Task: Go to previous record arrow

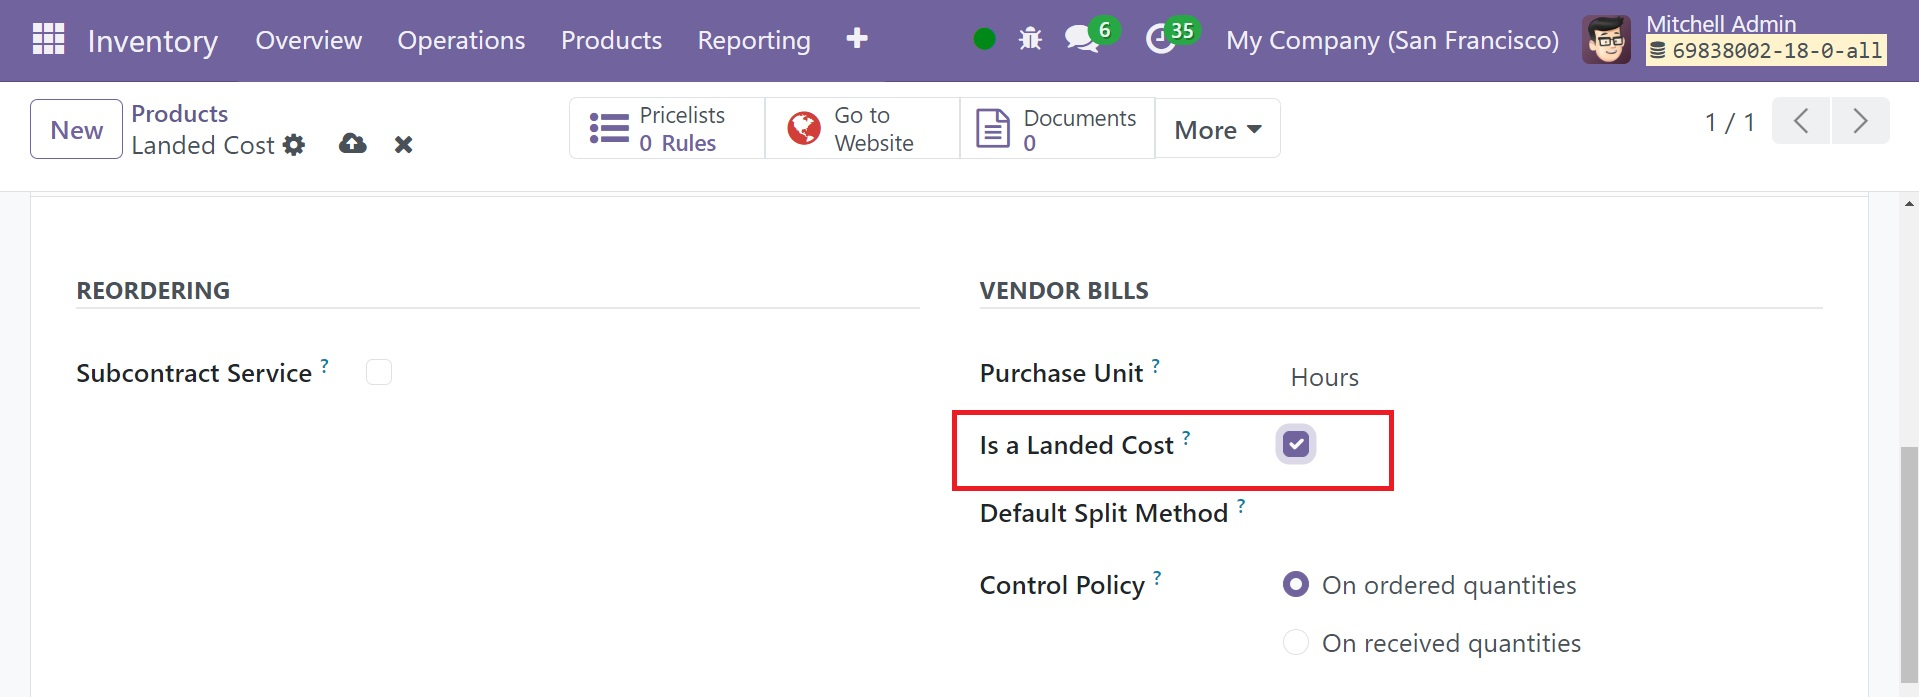Action: [1801, 121]
